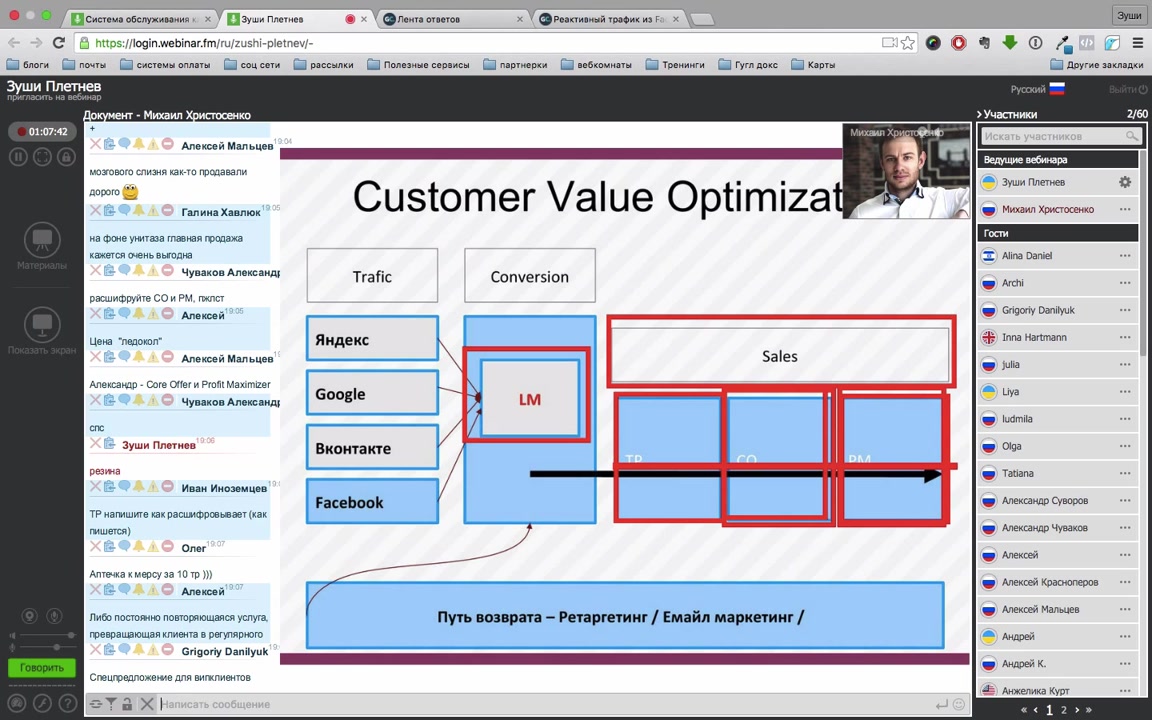Switch to Лента ответов browser tab
Screen dimensions: 1152x720
453,19
